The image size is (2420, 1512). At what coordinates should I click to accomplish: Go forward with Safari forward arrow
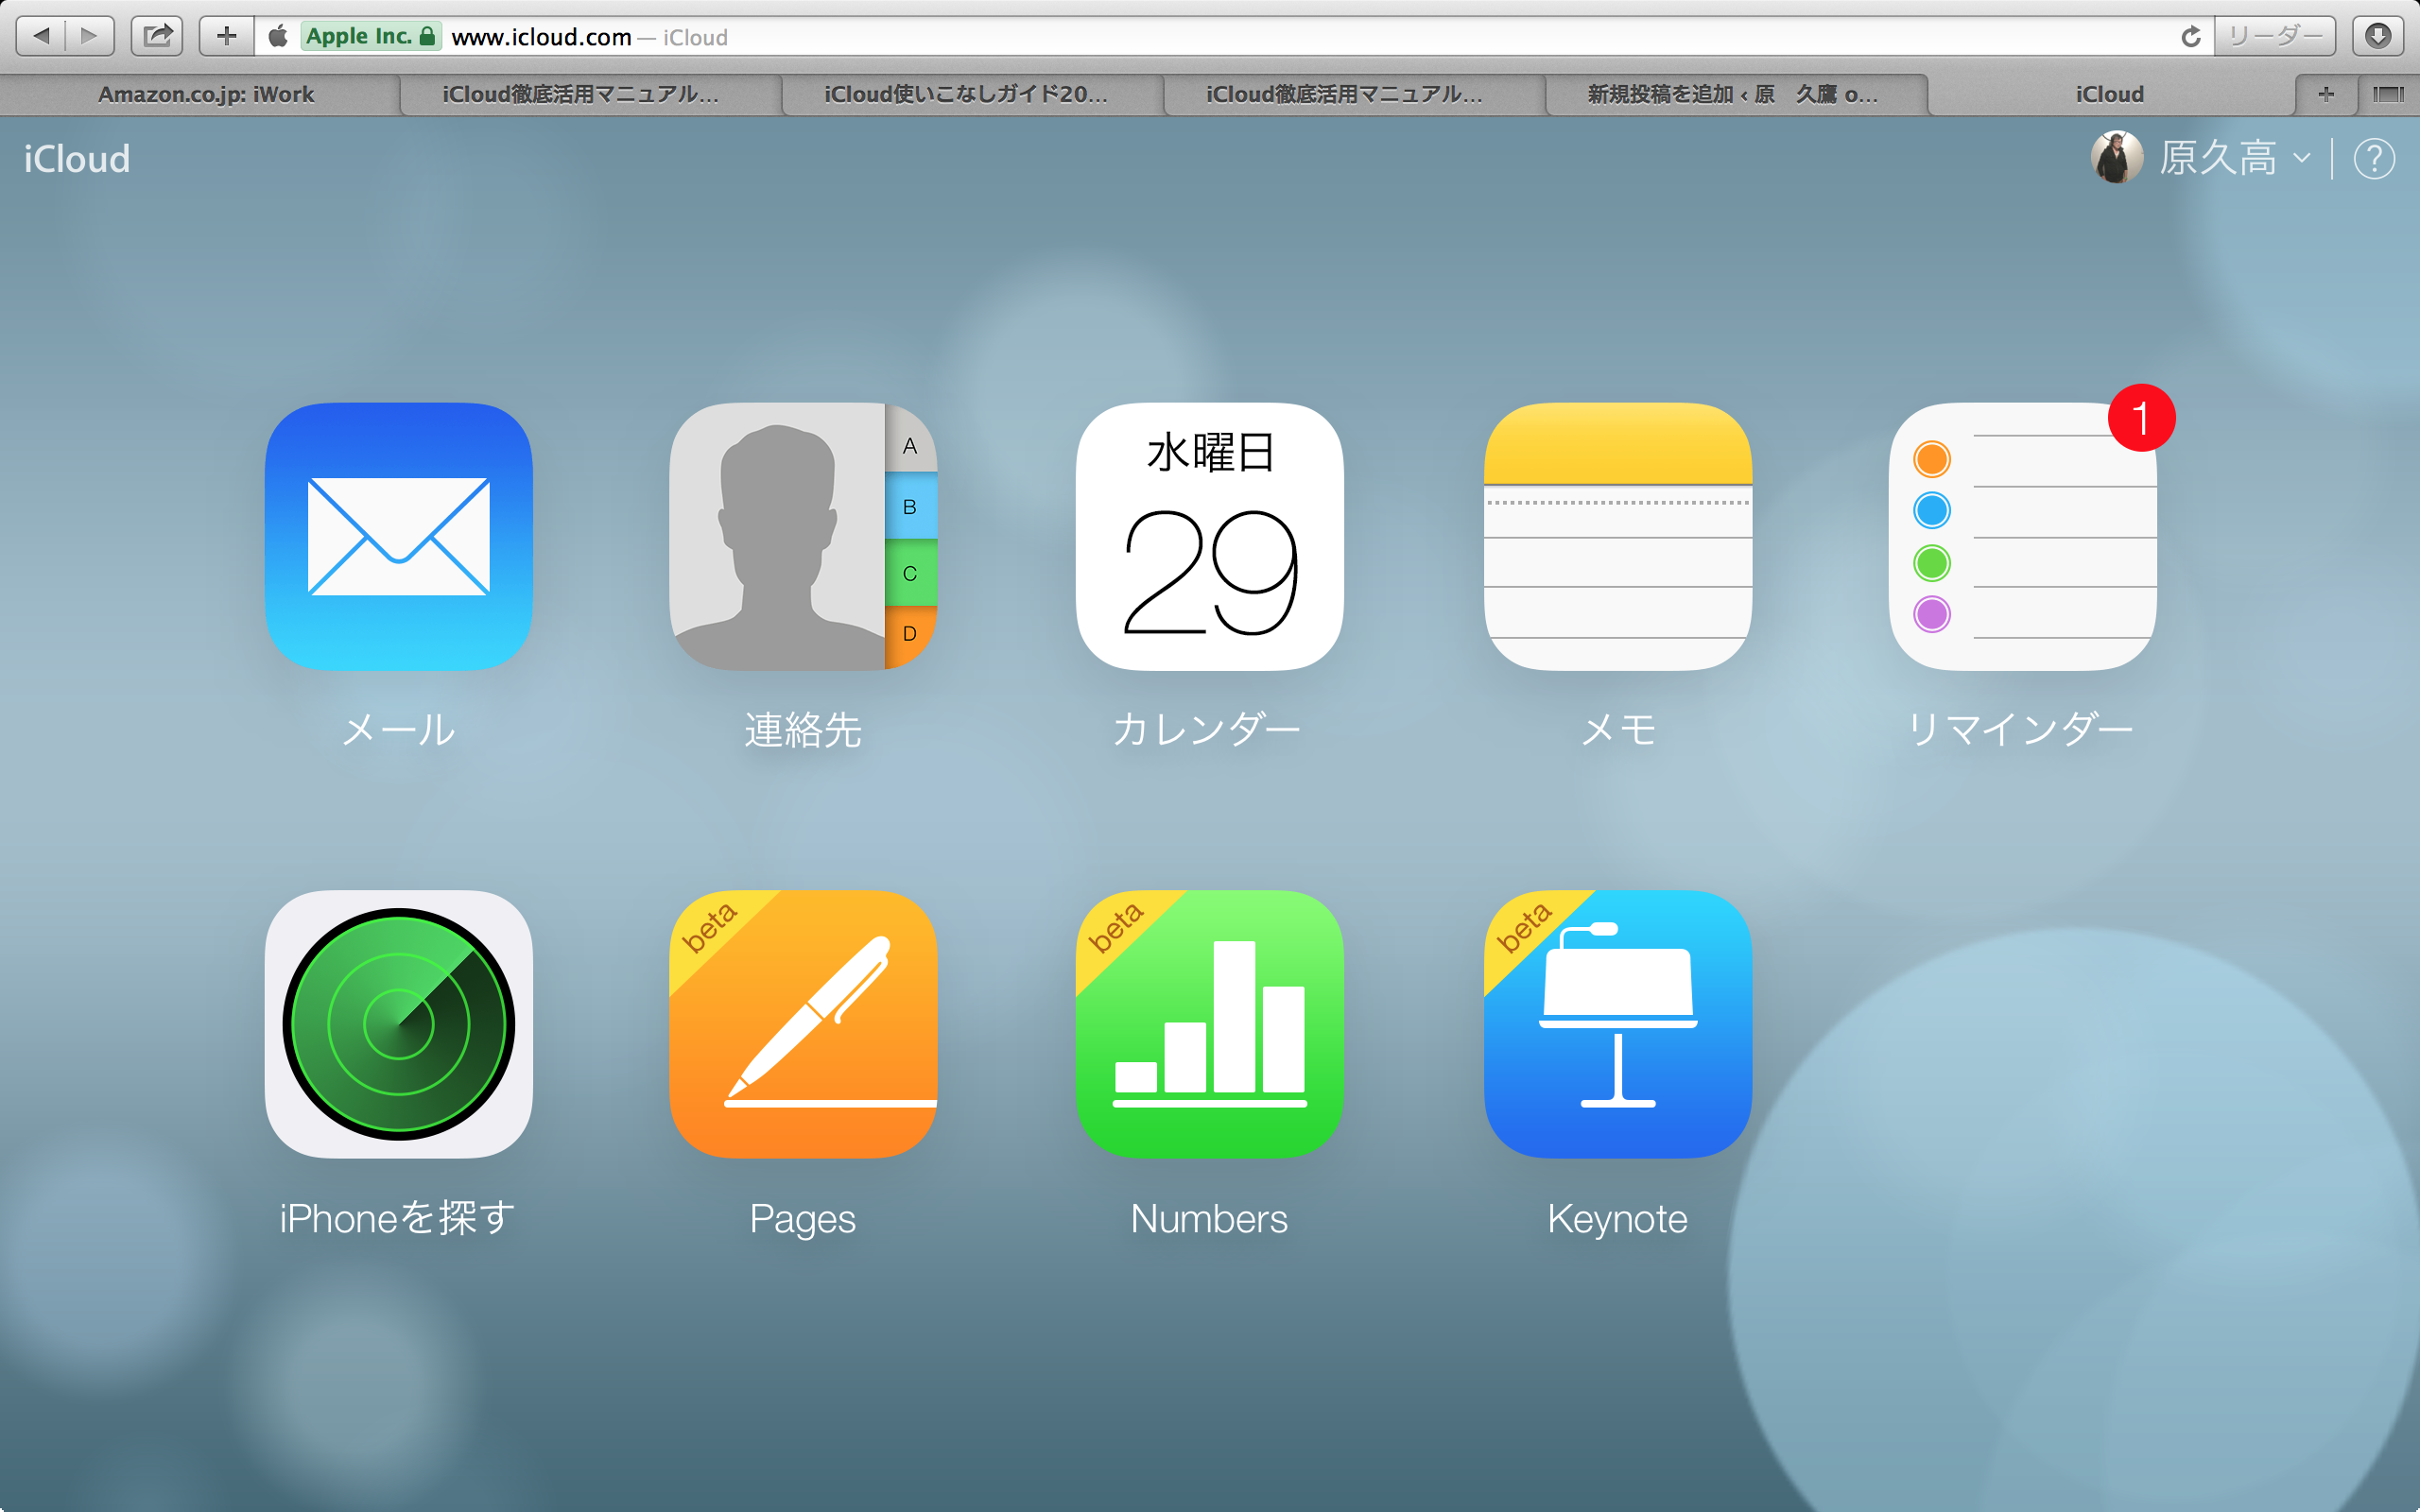pos(90,36)
